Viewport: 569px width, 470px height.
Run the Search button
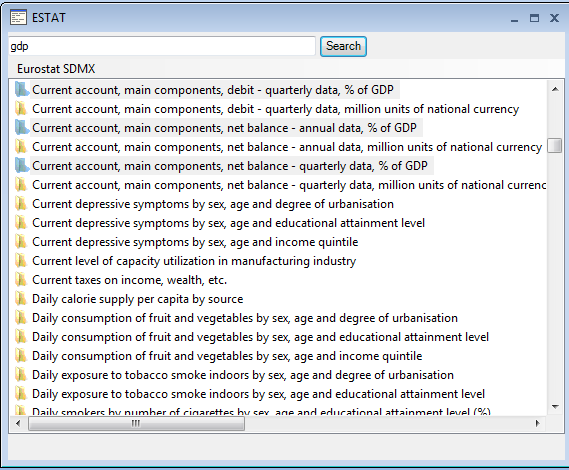(x=343, y=46)
